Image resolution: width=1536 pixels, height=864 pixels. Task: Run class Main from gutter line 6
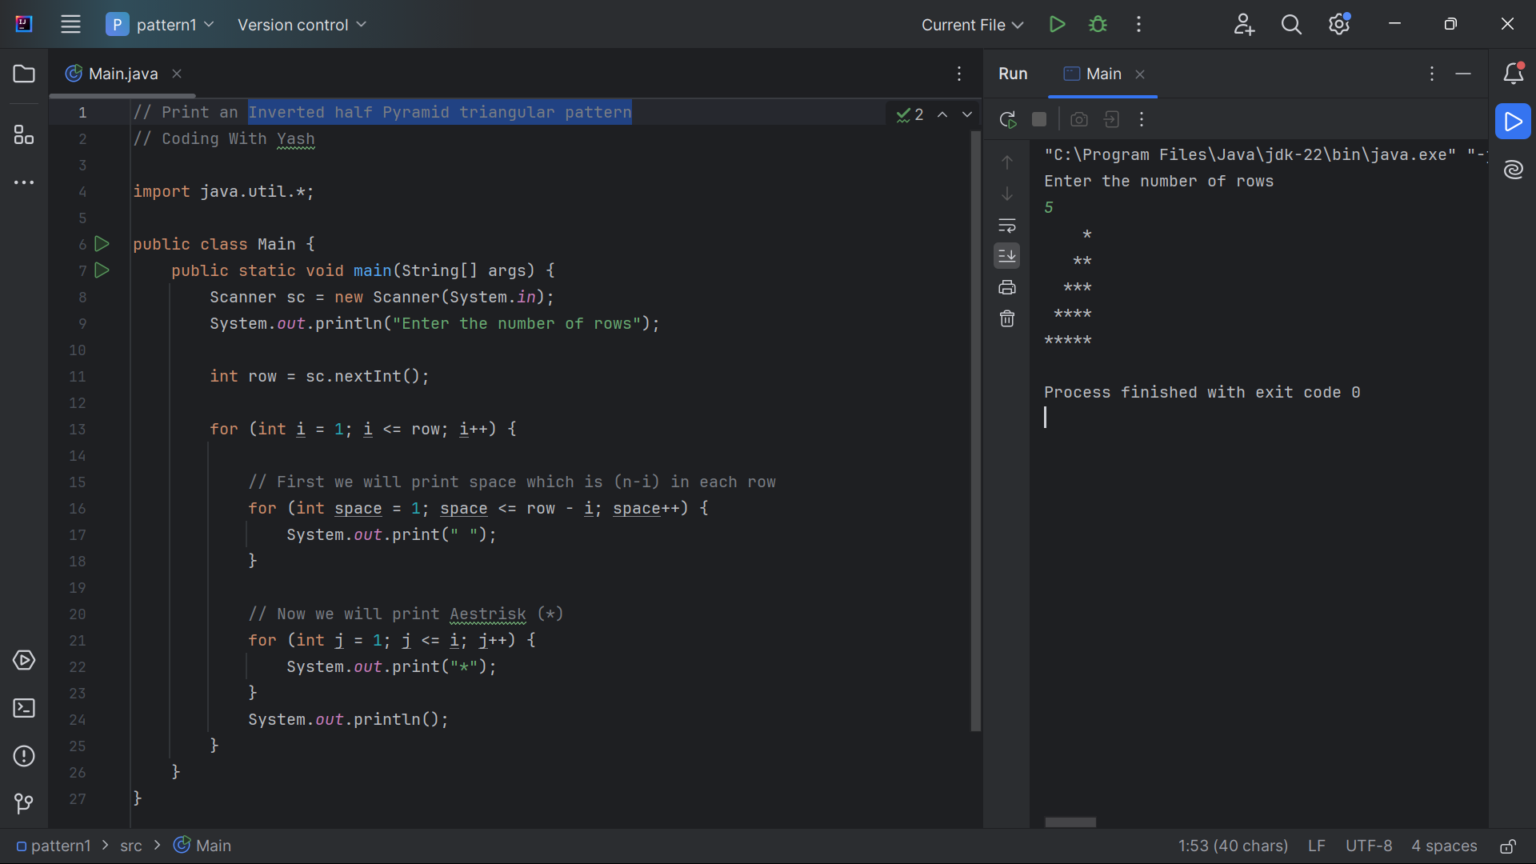click(102, 244)
